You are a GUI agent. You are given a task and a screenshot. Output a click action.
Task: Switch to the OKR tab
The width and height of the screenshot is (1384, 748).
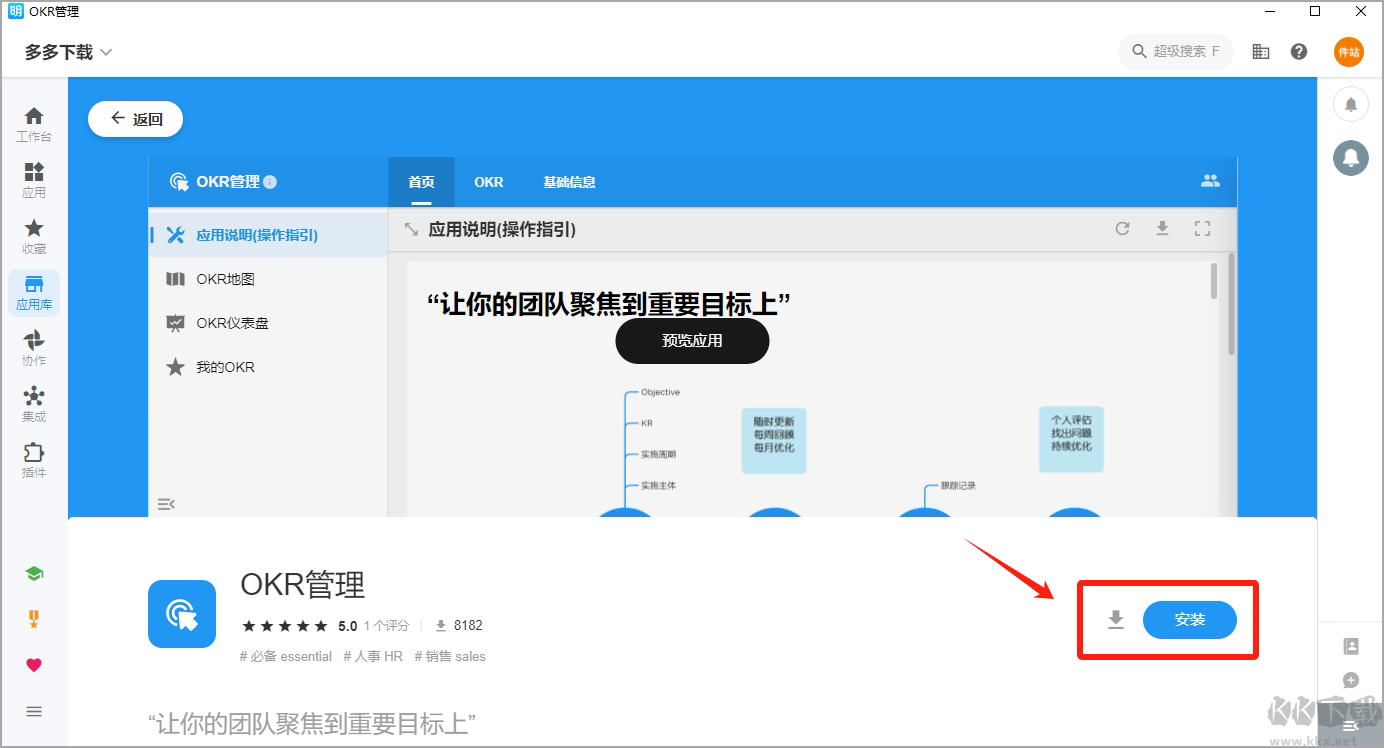(488, 182)
